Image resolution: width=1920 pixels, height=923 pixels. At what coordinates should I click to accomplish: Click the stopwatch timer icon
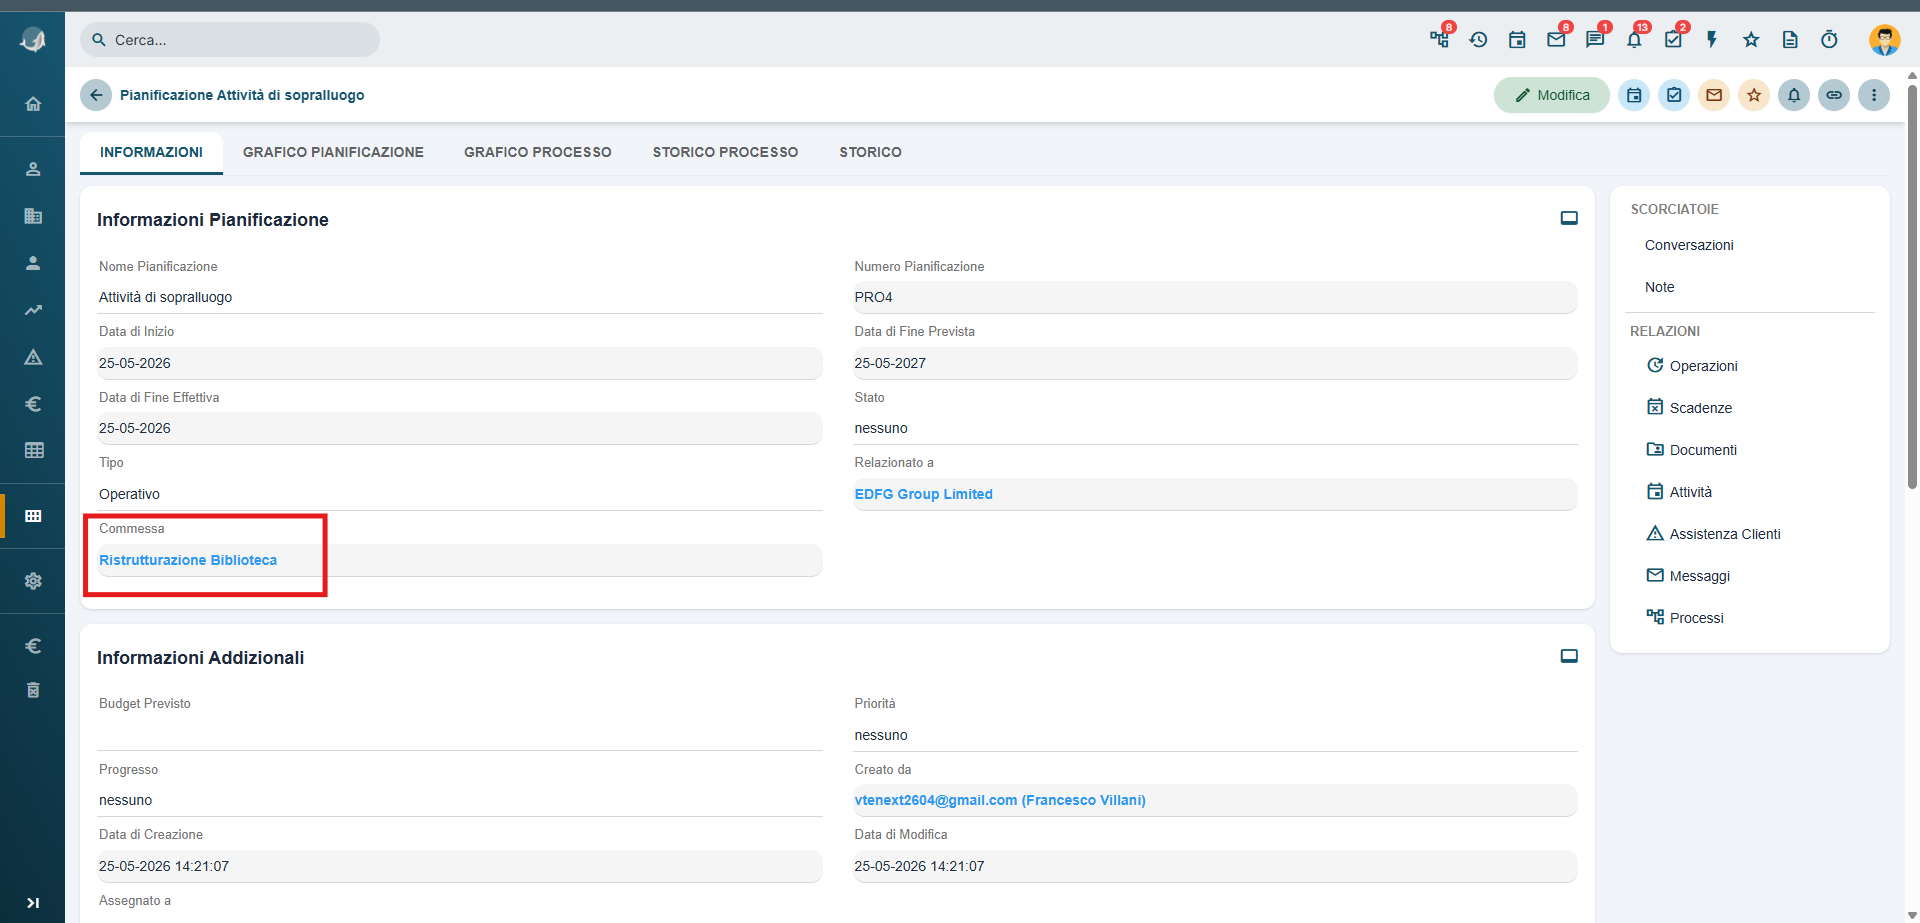[x=1829, y=39]
